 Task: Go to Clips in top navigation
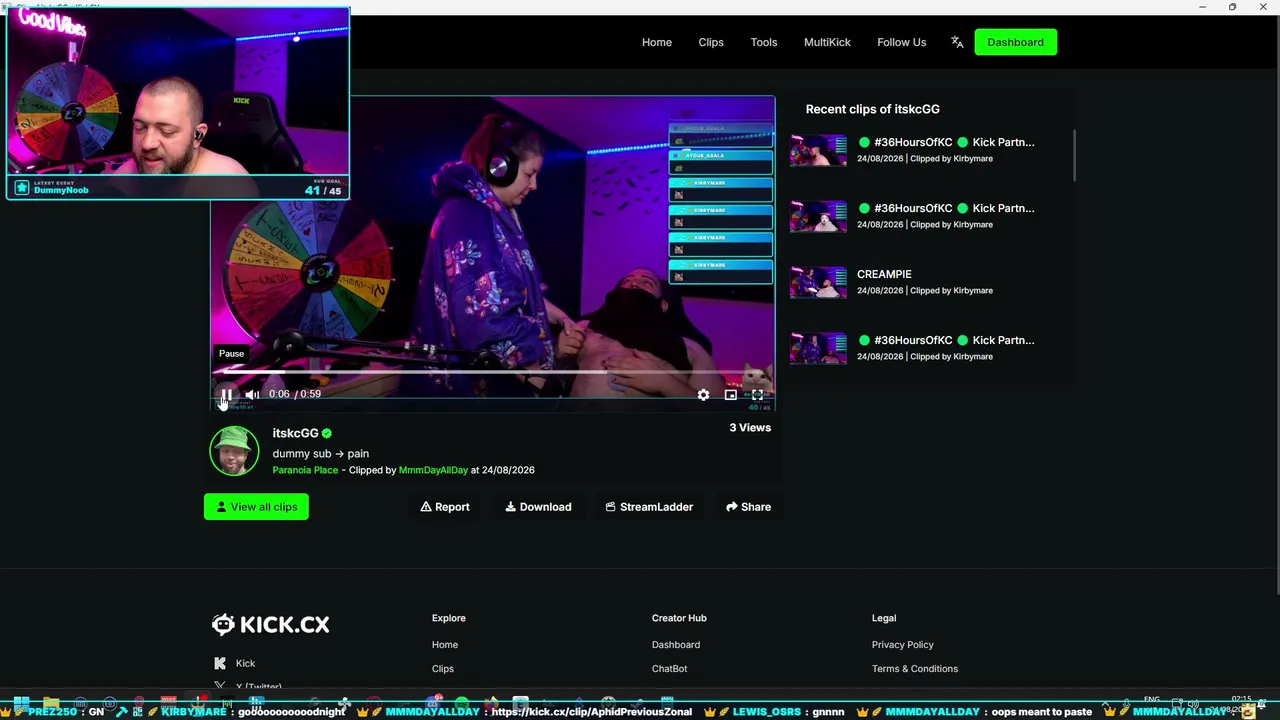711,42
